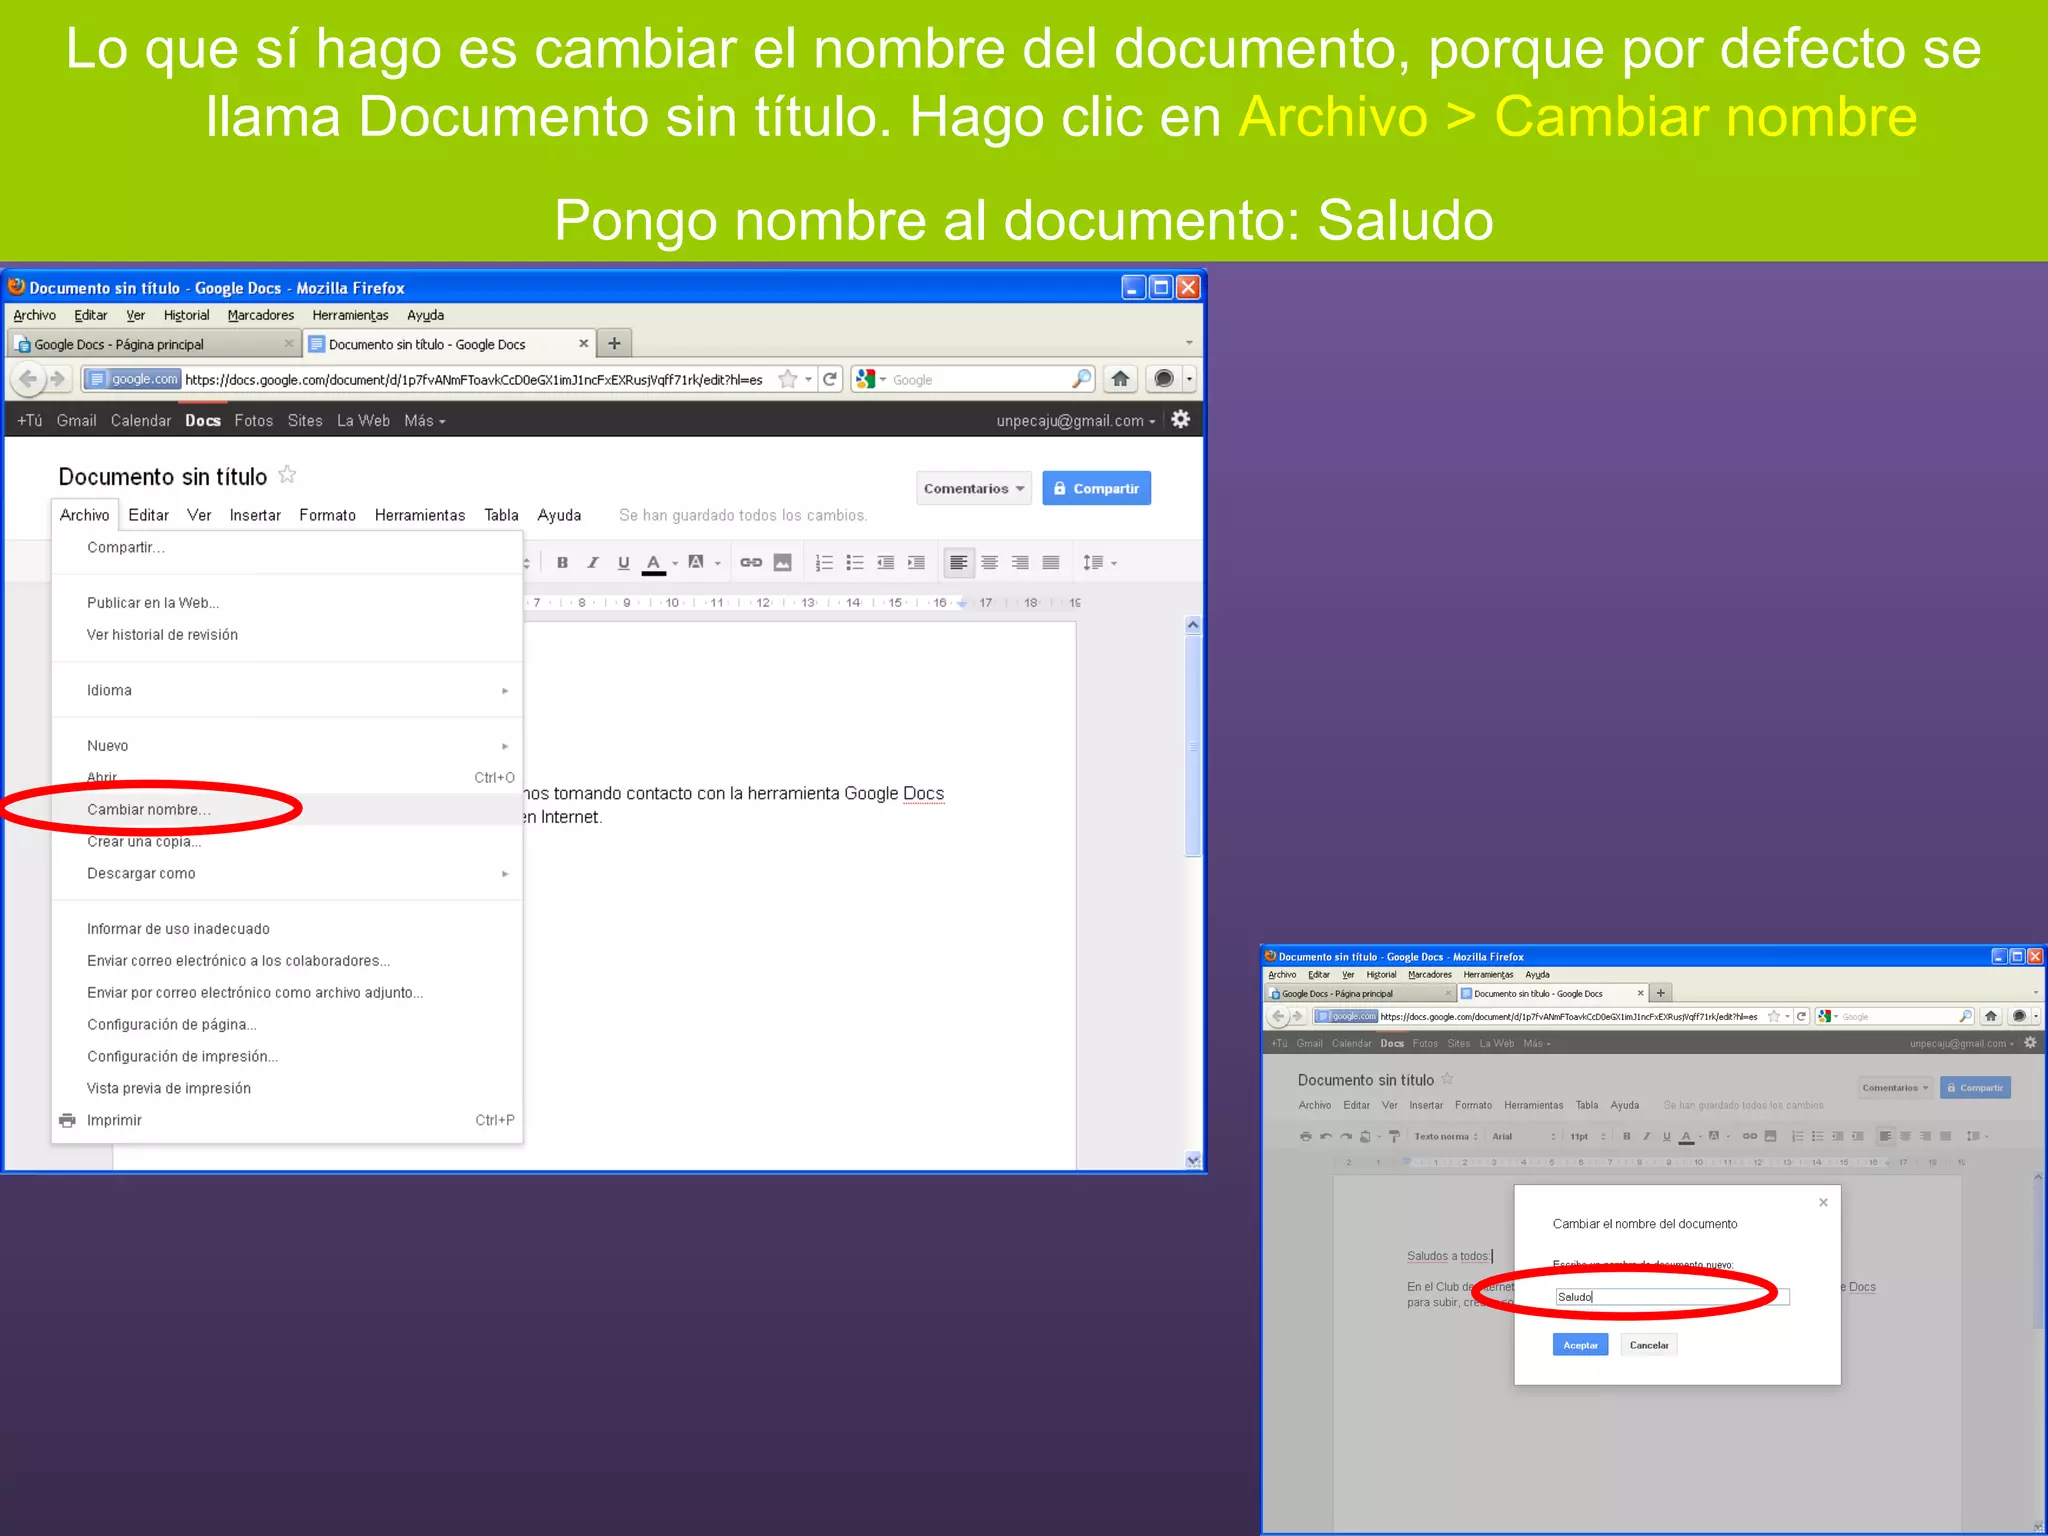Open the Insertar menu in Docs
The image size is (2048, 1536).
[255, 515]
